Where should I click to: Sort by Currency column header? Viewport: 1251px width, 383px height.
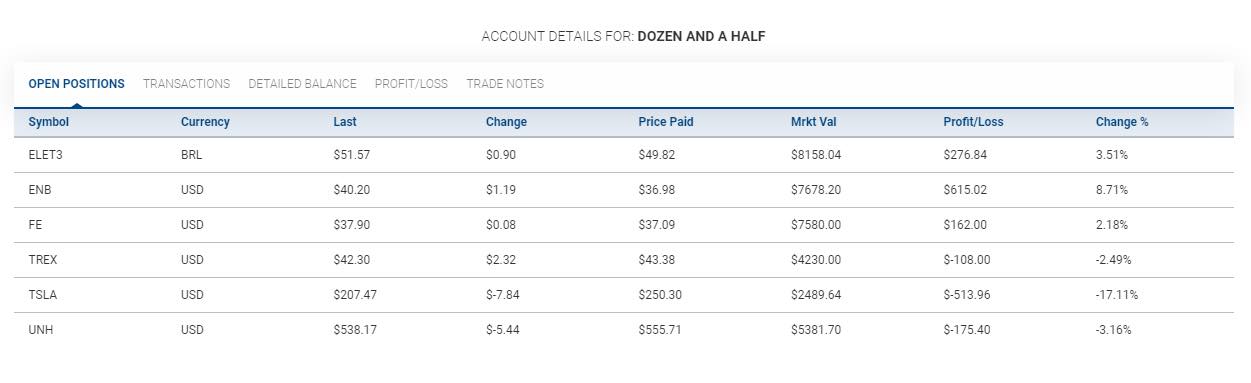(x=205, y=122)
